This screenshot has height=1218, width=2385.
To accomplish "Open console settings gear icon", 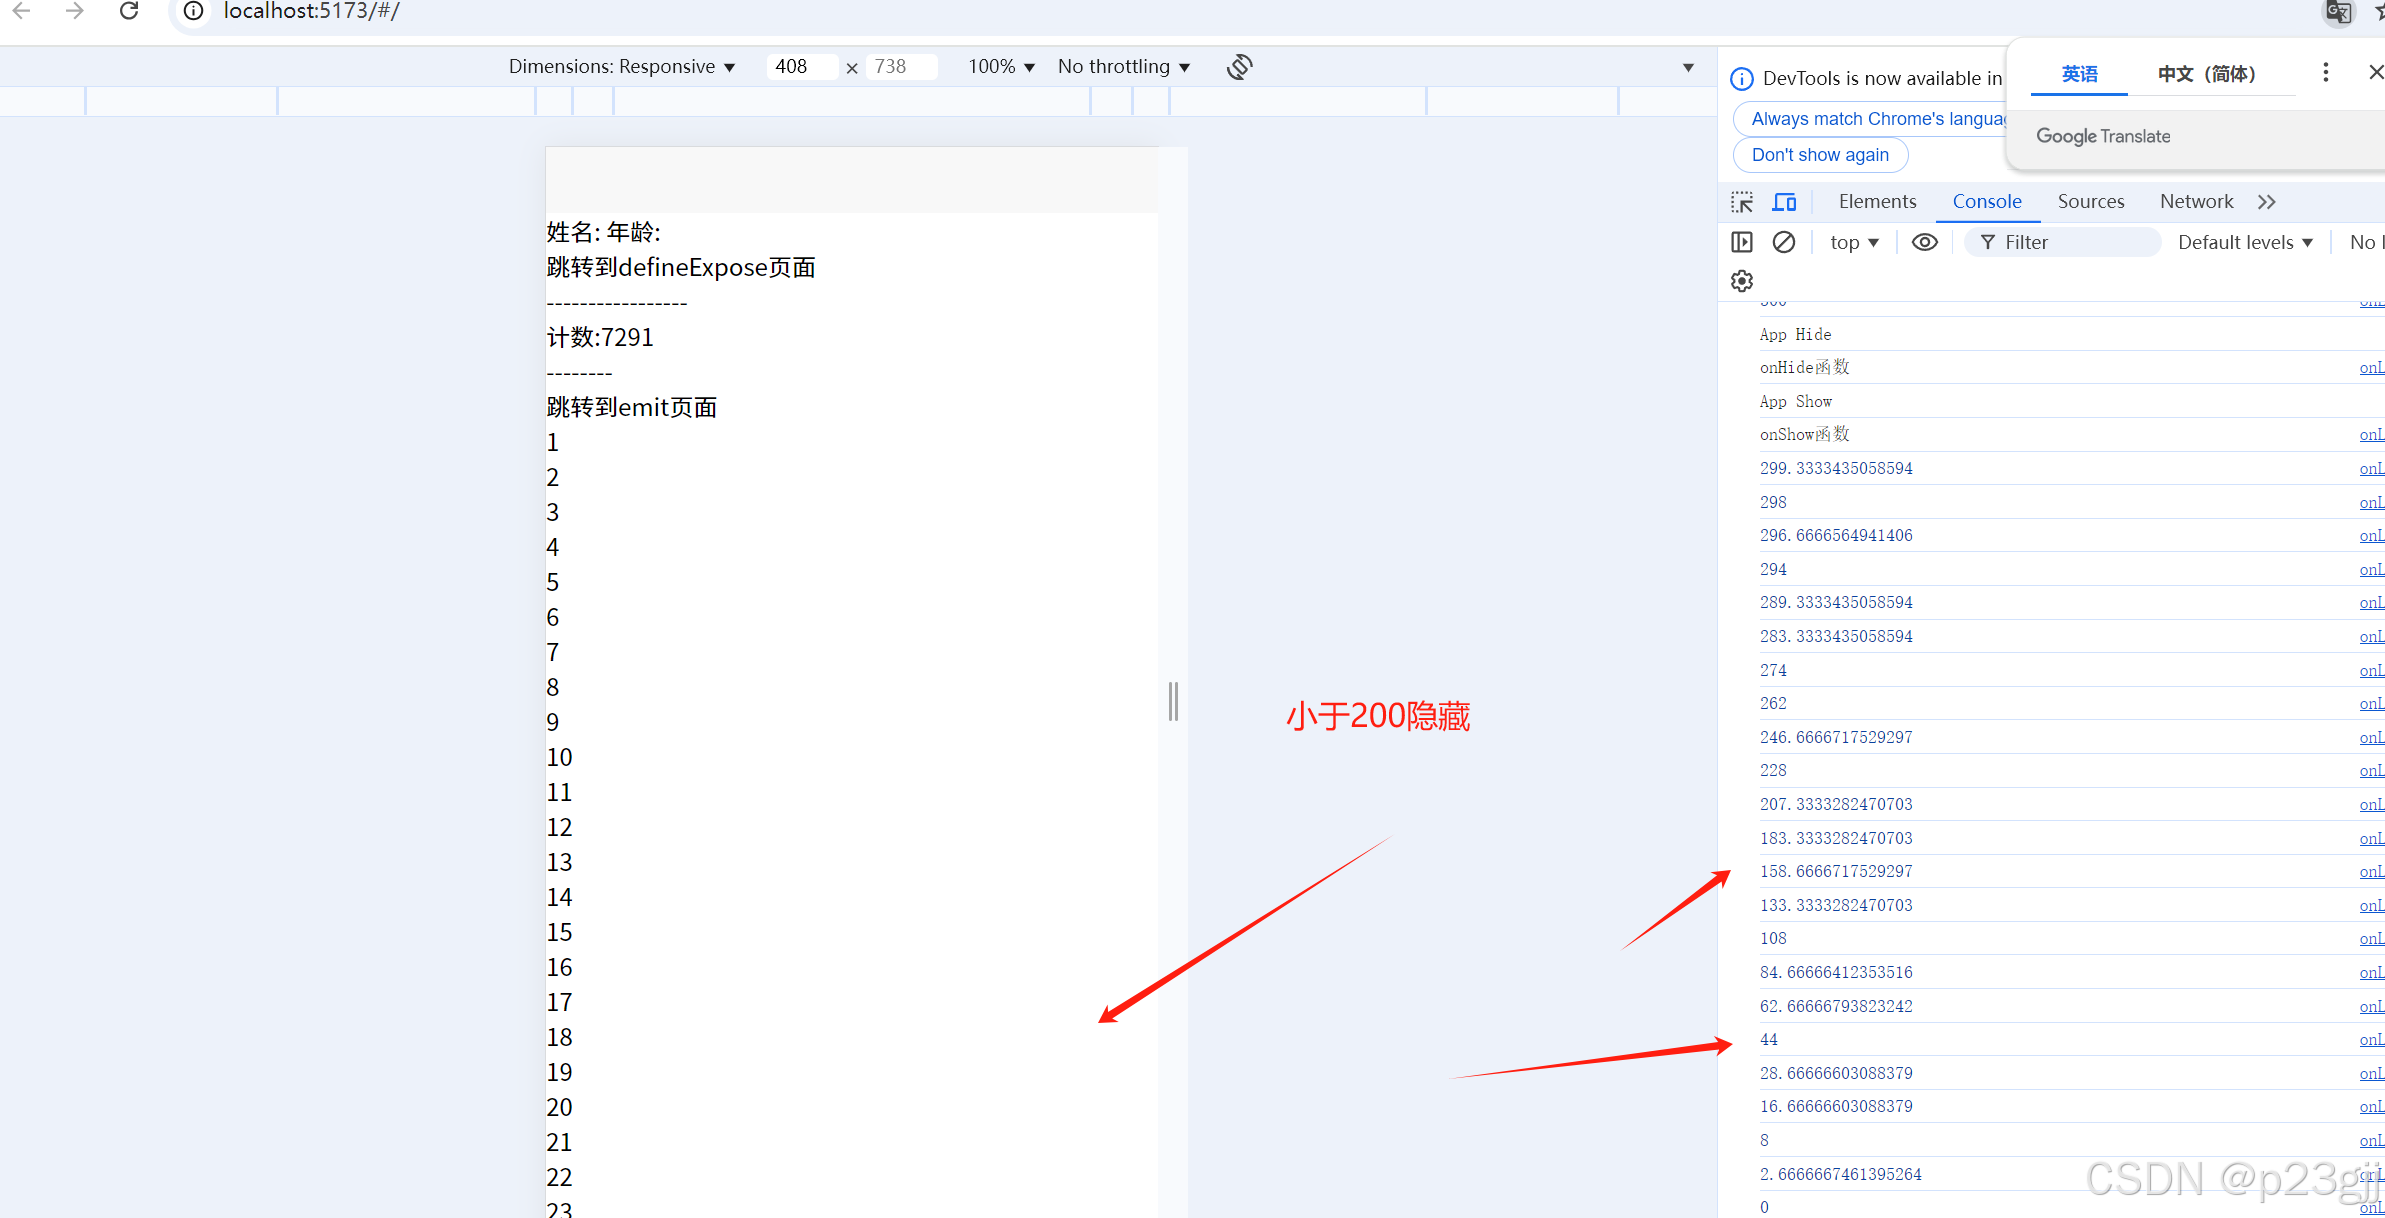I will [1742, 281].
